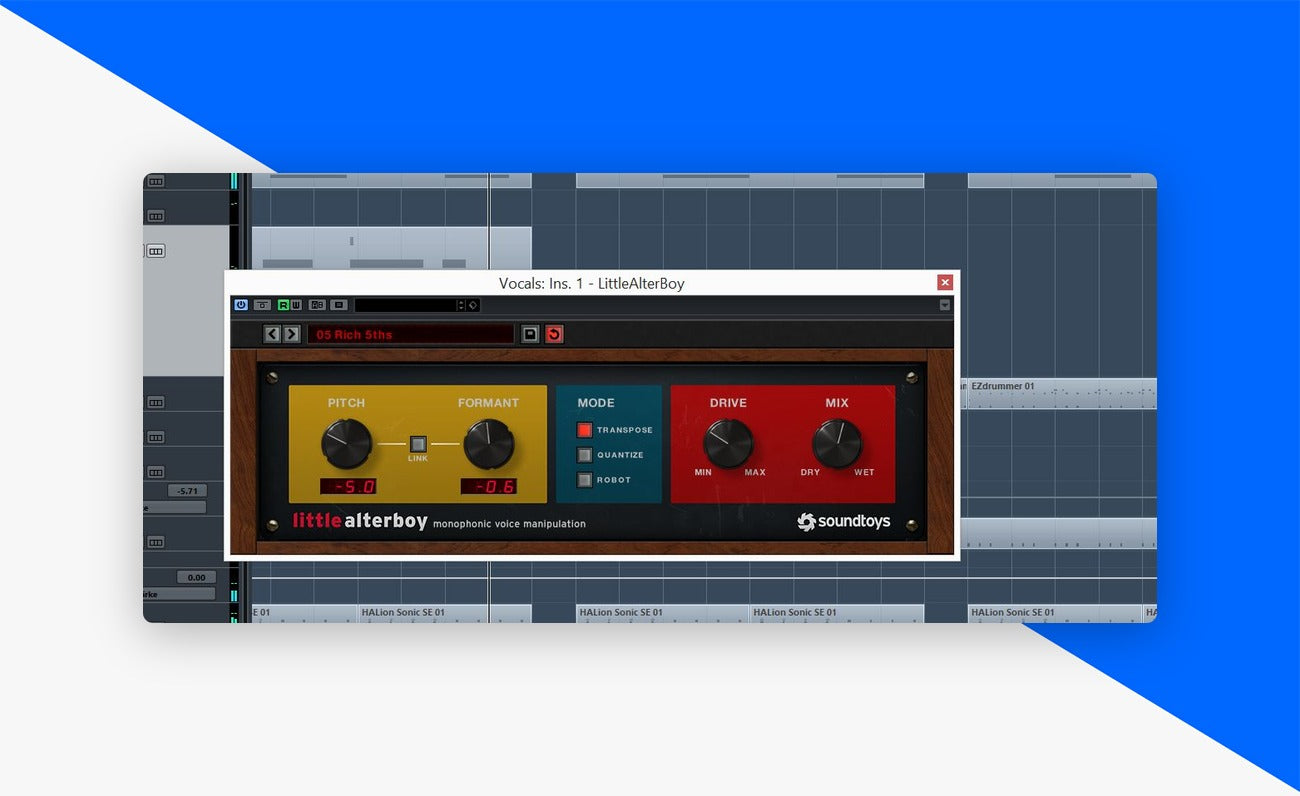Toggle the blue plugin power button

coord(241,305)
